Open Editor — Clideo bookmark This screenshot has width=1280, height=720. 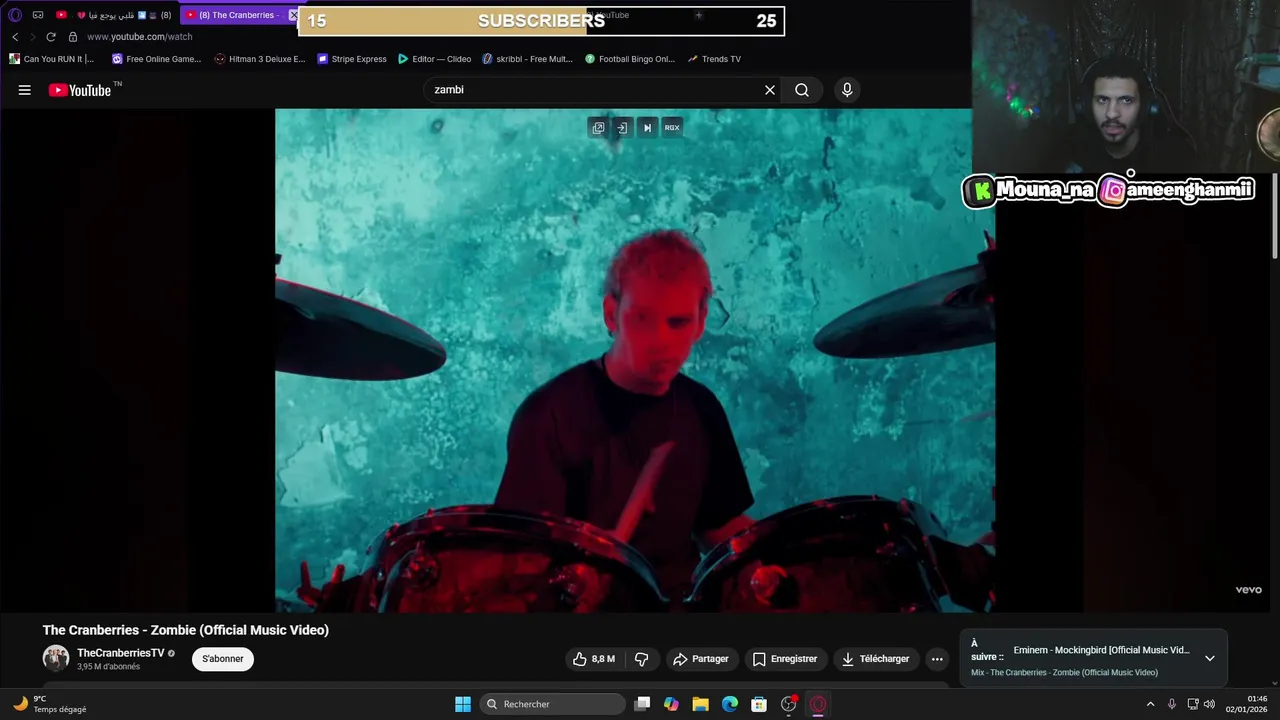435,59
